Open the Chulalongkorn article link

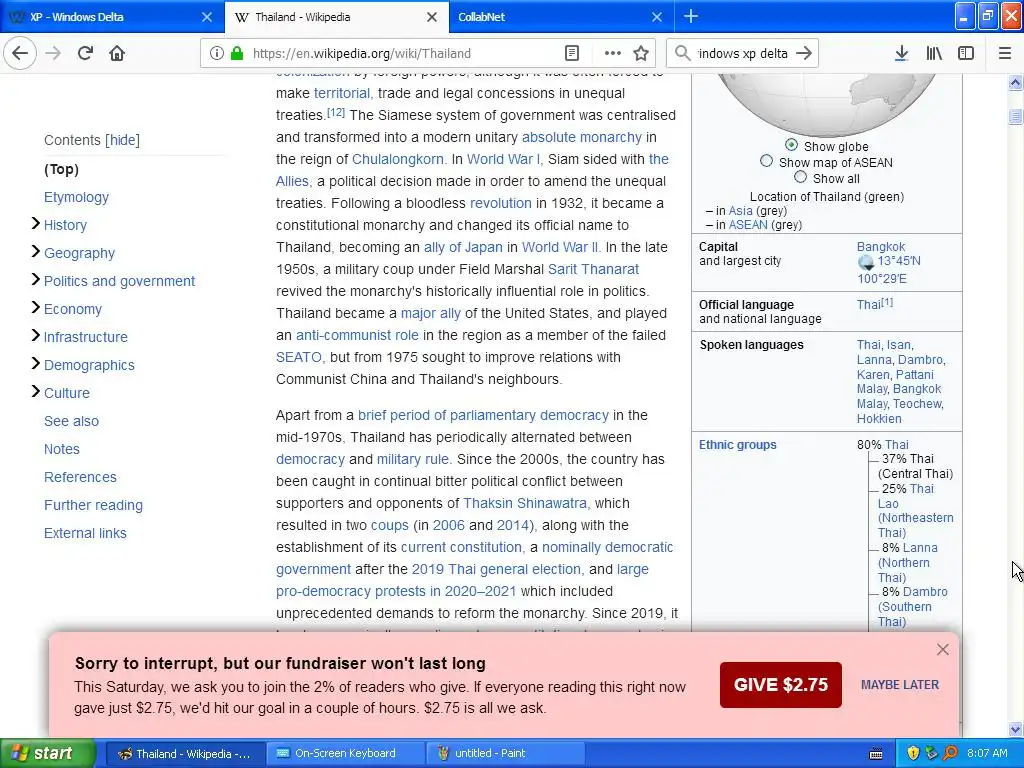[398, 159]
